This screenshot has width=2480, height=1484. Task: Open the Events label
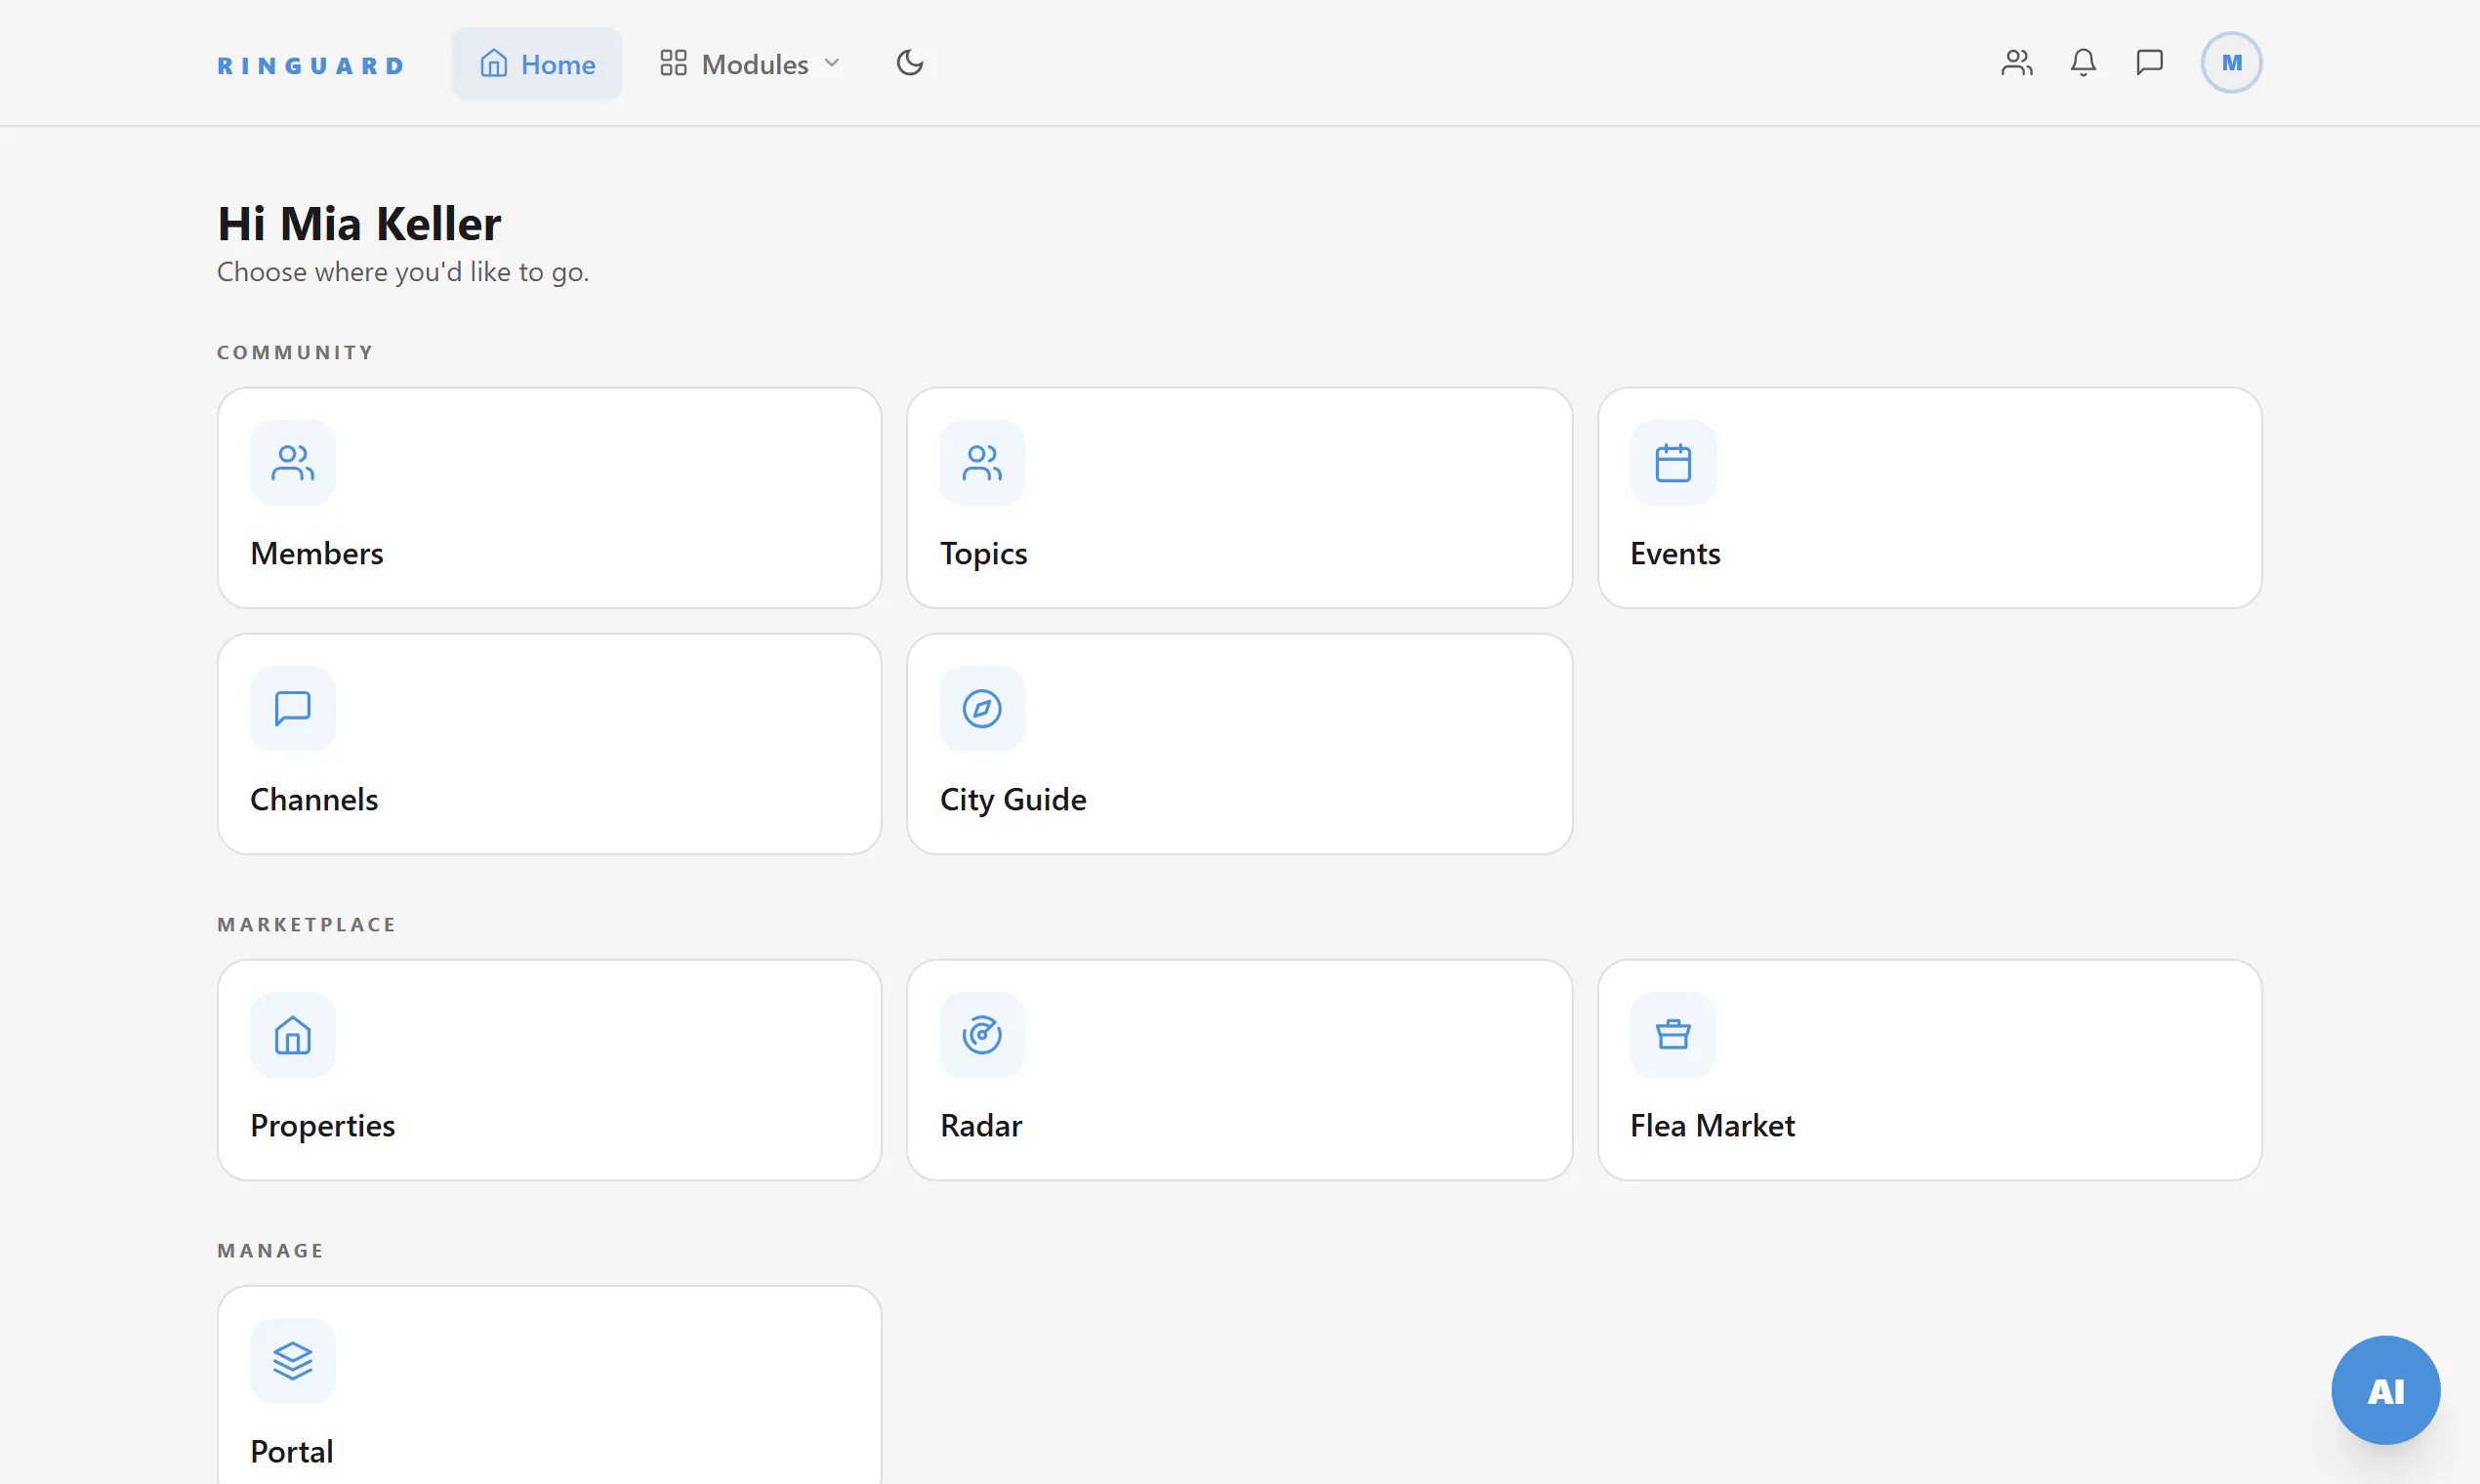[1675, 553]
